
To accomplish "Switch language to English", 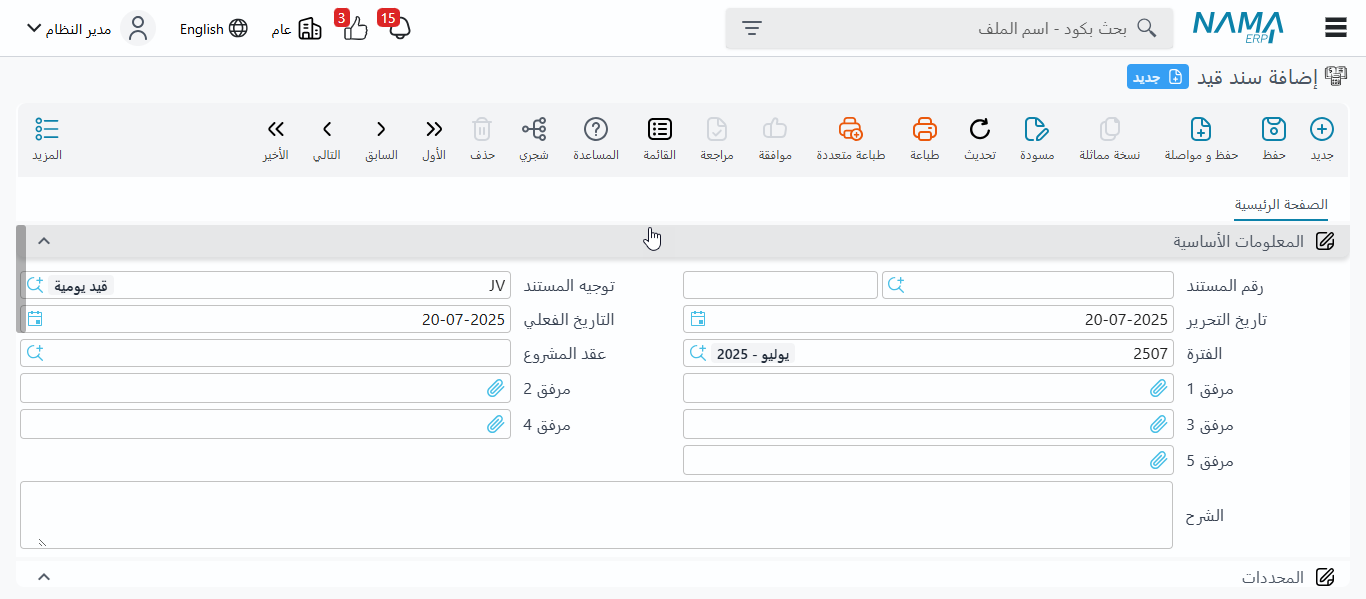I will (x=213, y=29).
